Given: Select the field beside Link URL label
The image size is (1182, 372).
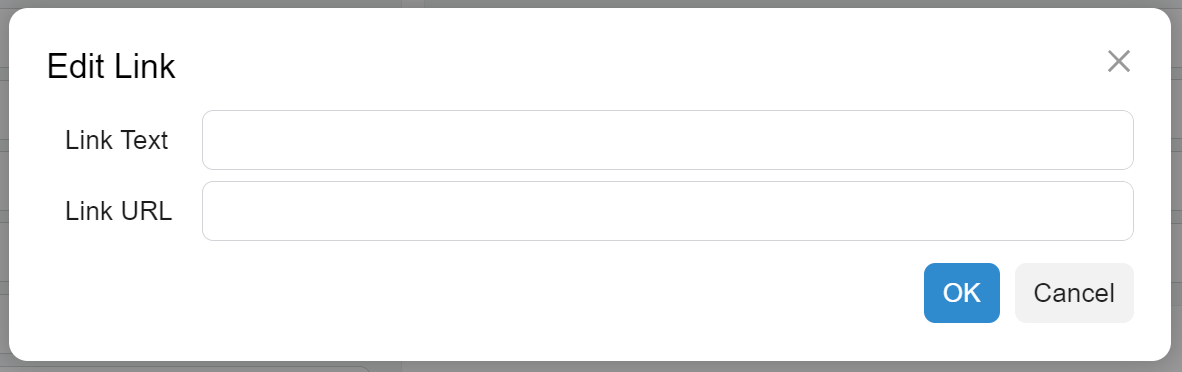Looking at the screenshot, I should [668, 211].
